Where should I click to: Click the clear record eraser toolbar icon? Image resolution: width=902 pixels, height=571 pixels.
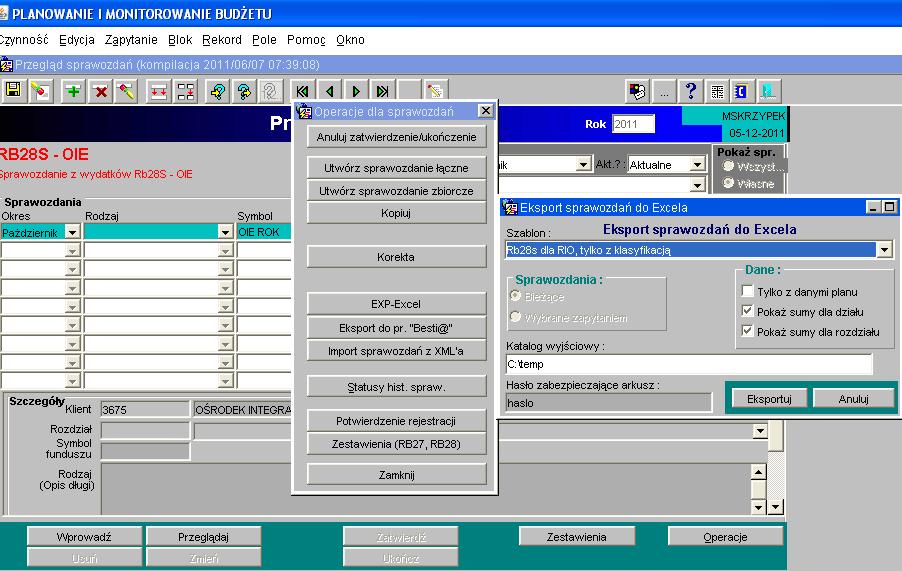tap(40, 91)
